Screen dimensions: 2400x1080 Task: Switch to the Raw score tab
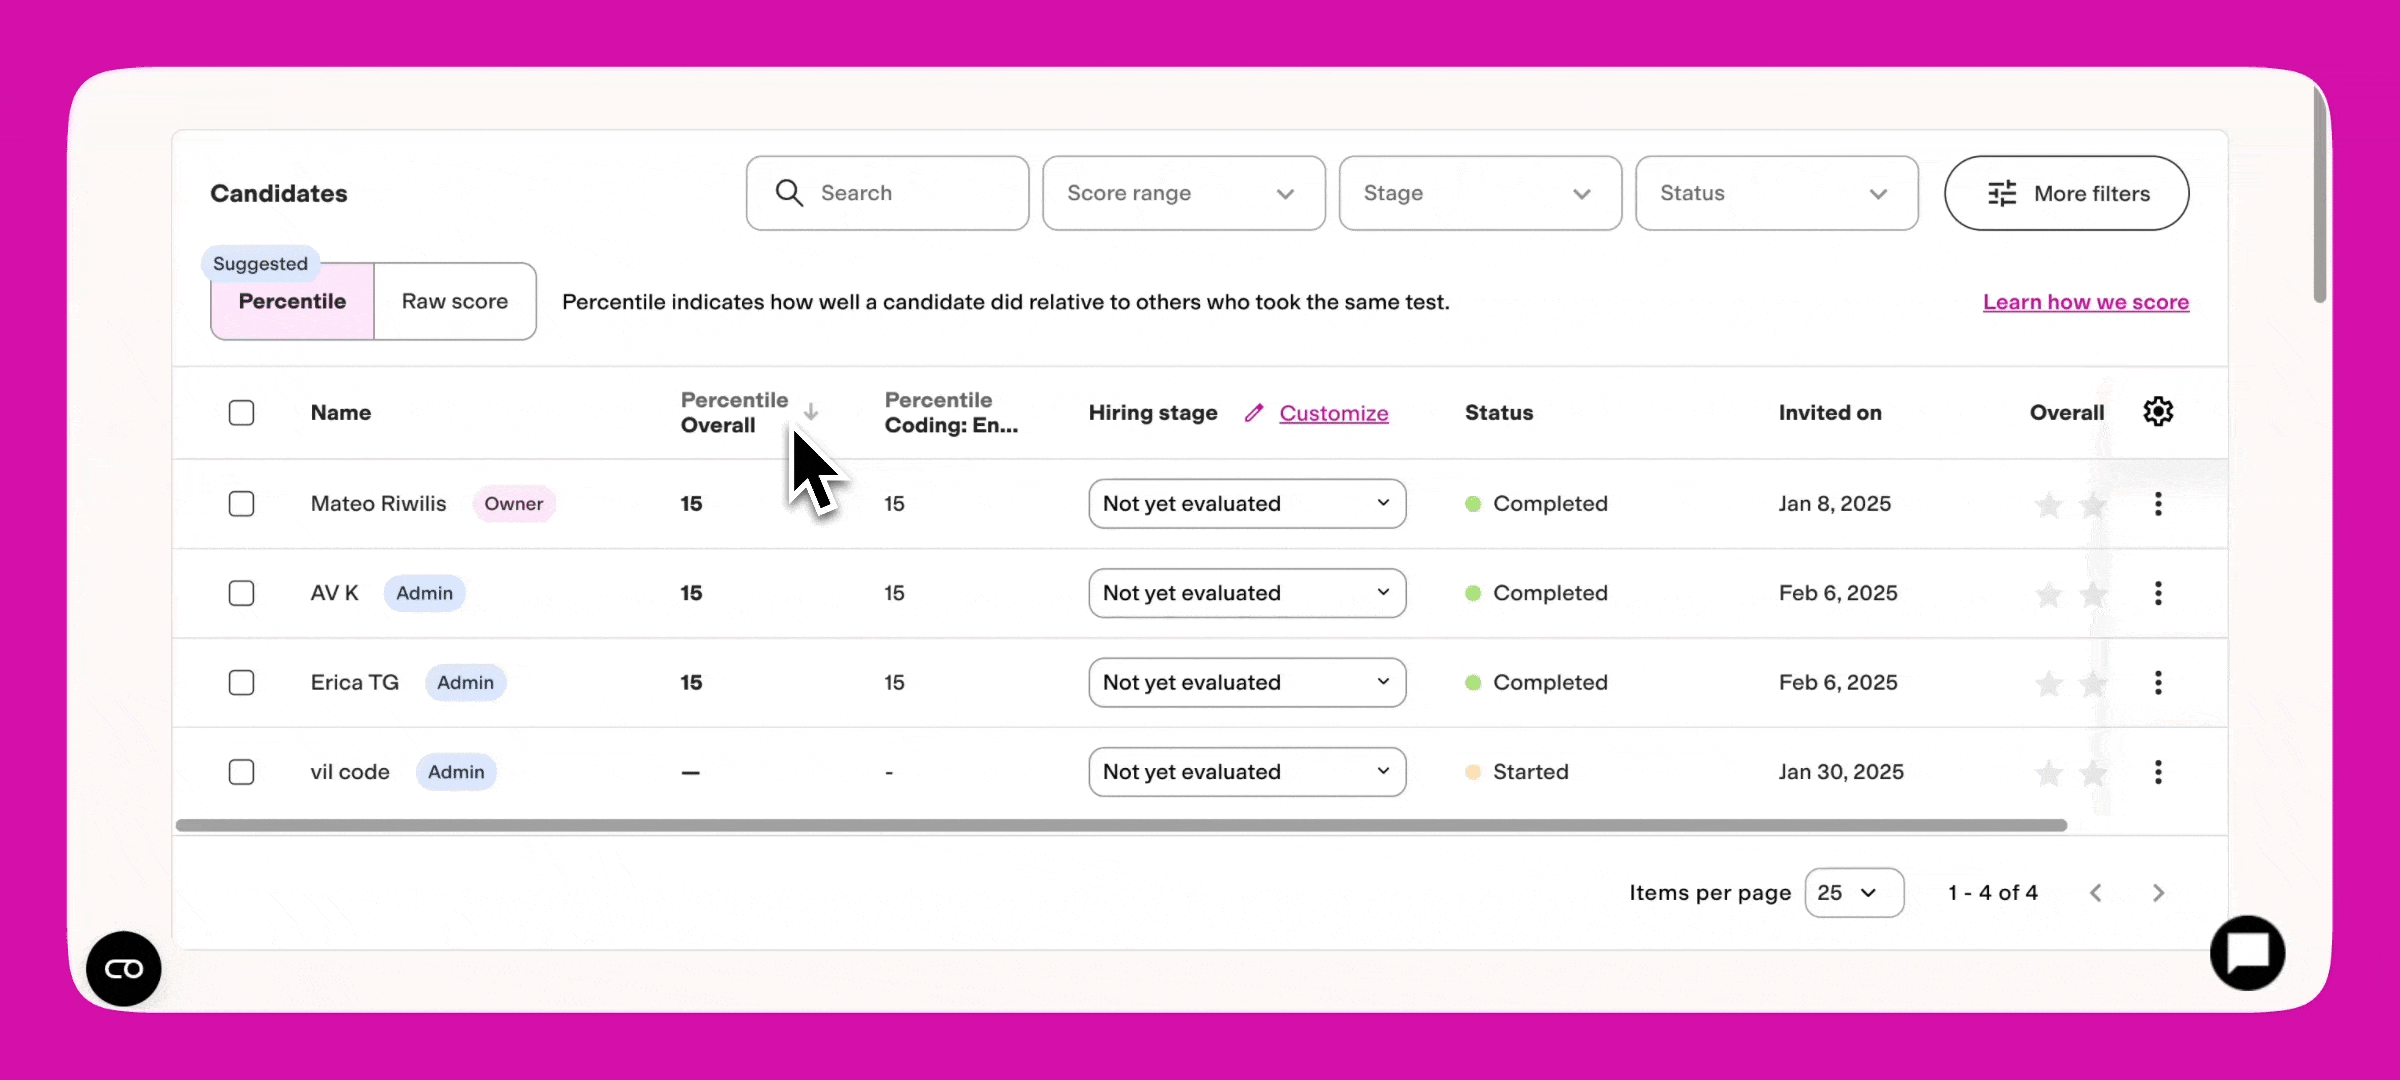(455, 302)
